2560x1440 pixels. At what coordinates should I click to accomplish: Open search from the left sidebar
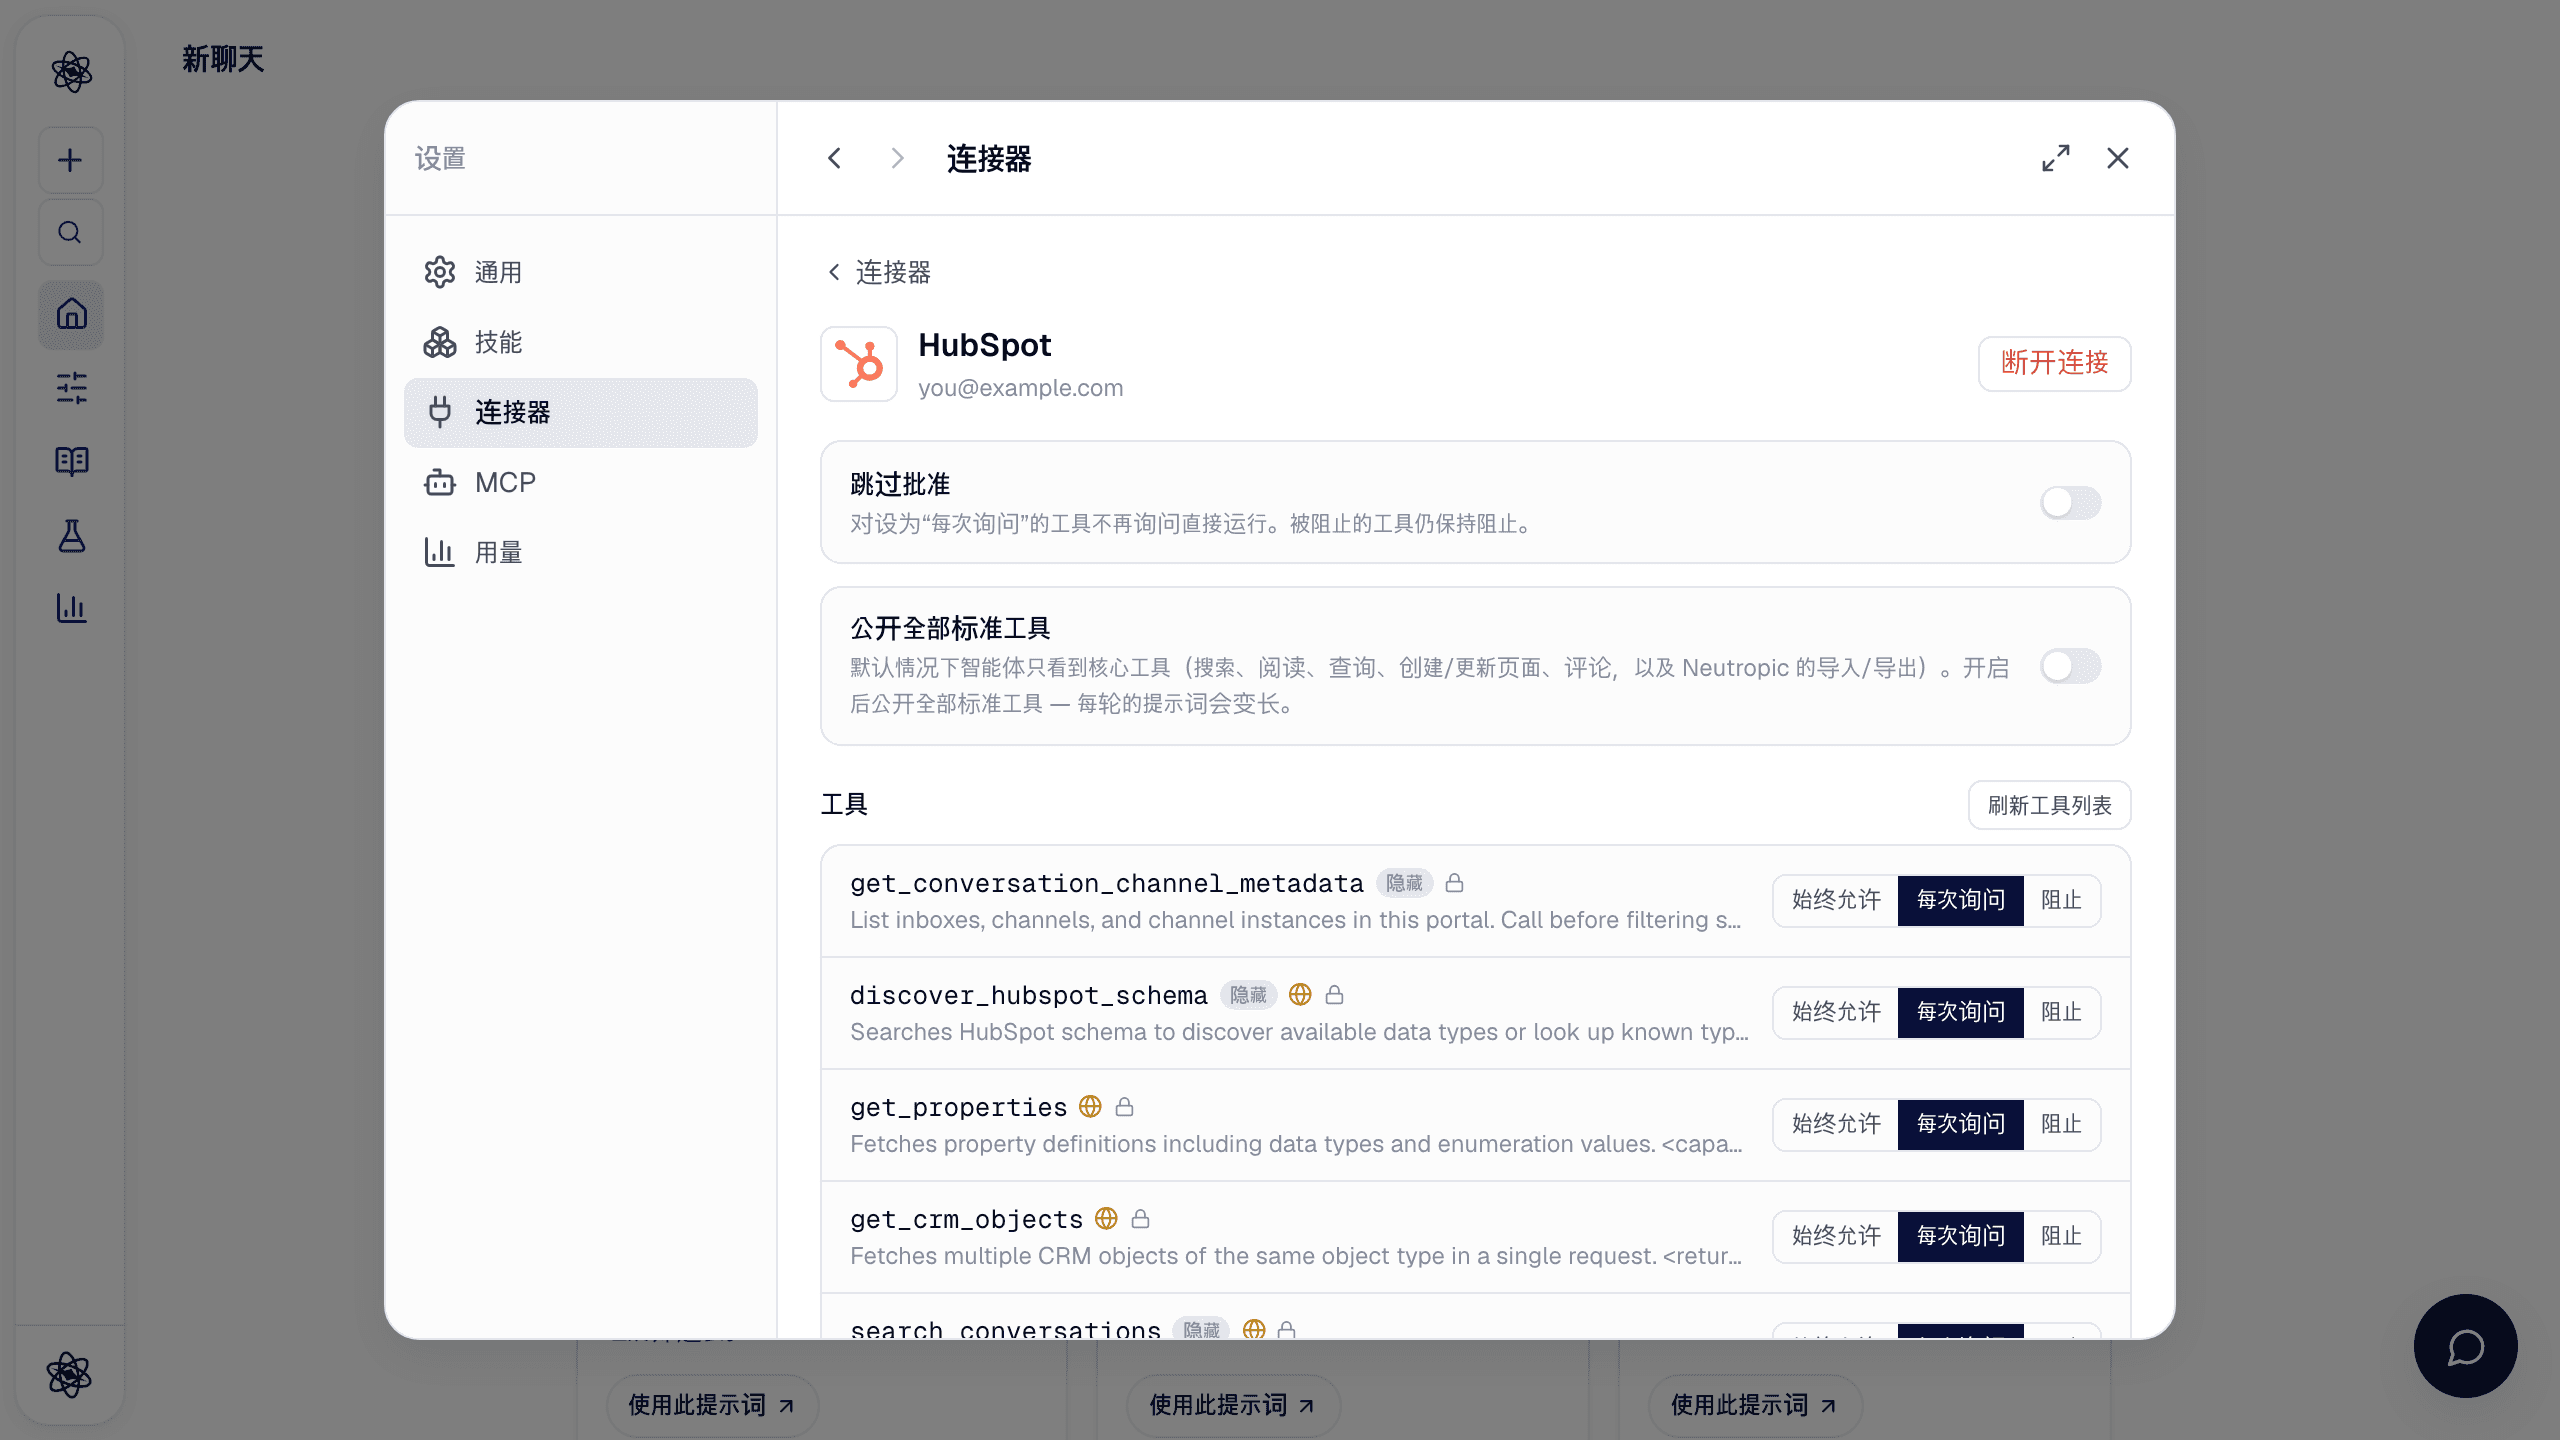(70, 232)
